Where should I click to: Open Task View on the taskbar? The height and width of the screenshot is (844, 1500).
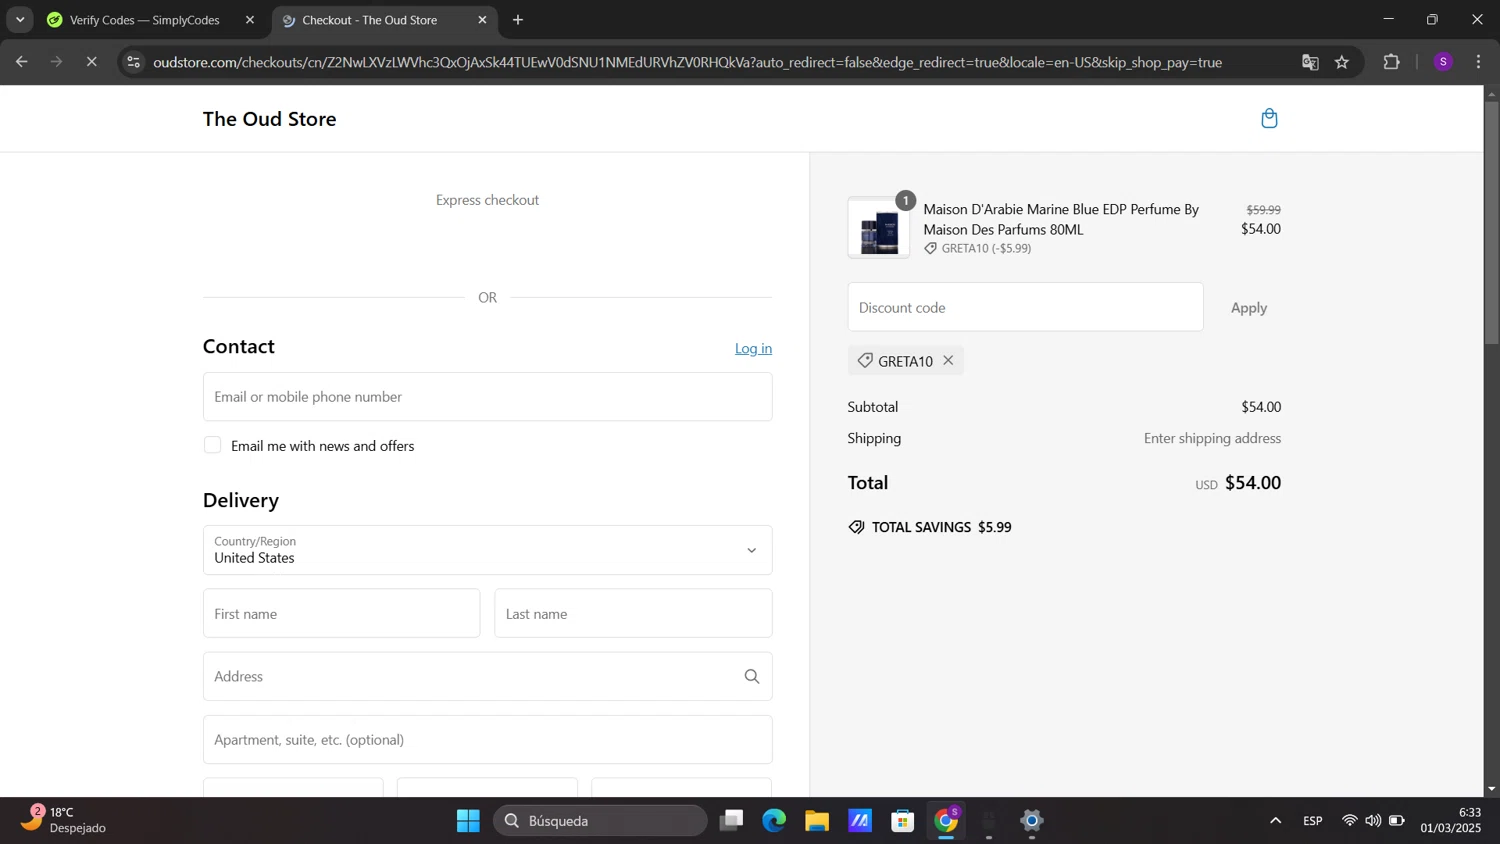(x=731, y=821)
